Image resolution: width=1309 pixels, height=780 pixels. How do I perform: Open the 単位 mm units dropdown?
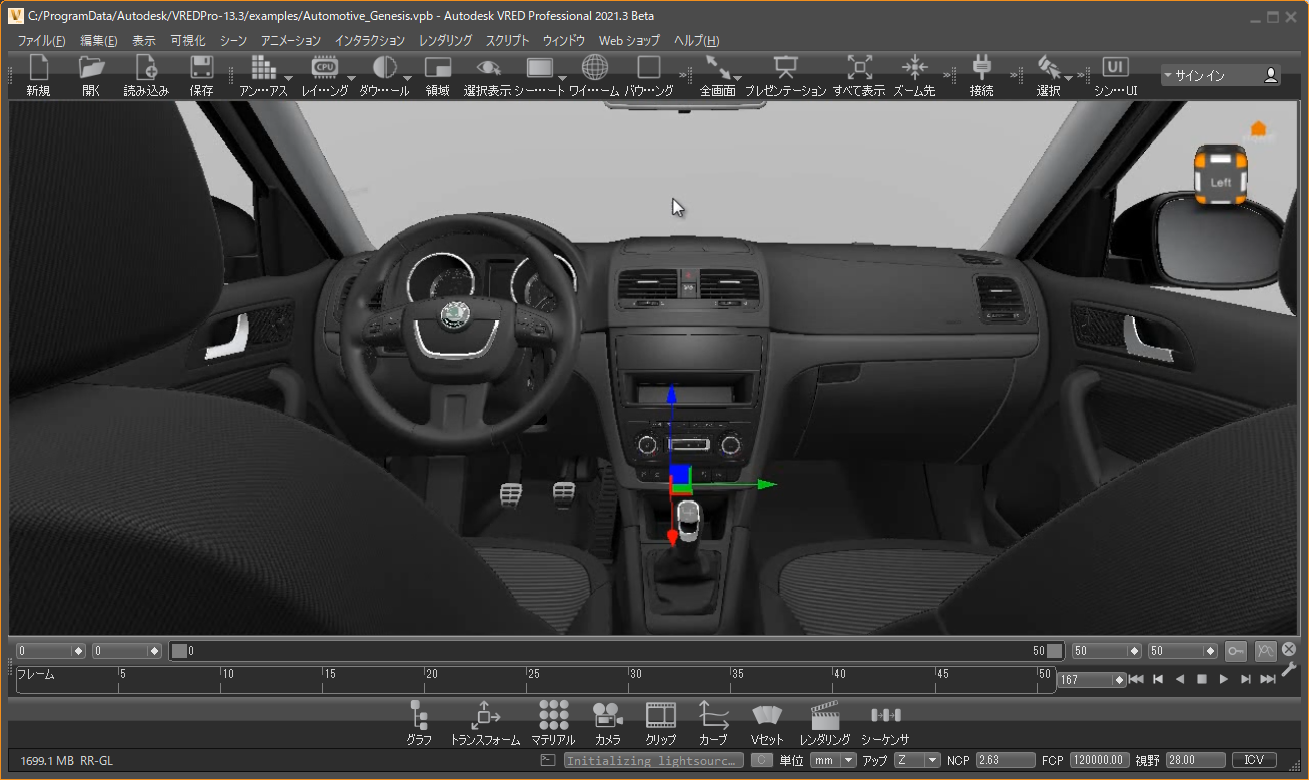833,761
